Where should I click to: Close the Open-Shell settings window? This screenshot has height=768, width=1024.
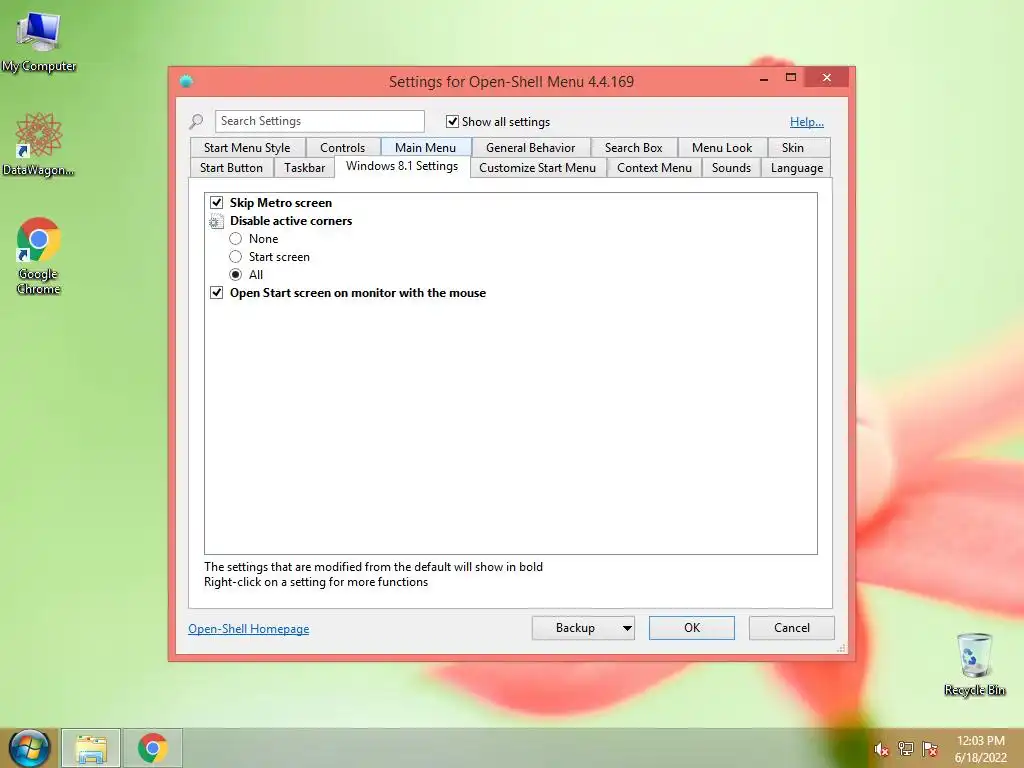(827, 78)
